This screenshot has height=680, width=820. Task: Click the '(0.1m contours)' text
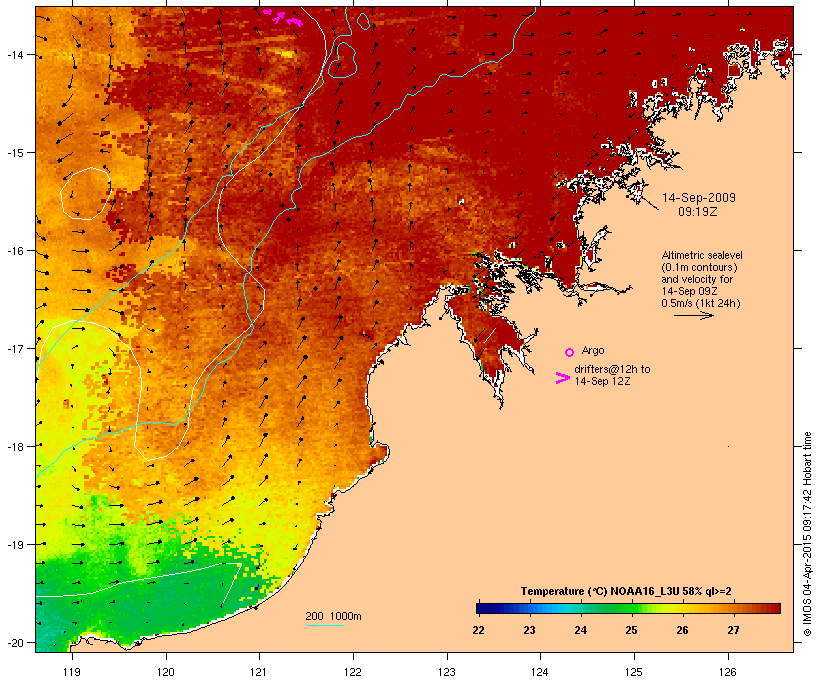tap(699, 267)
